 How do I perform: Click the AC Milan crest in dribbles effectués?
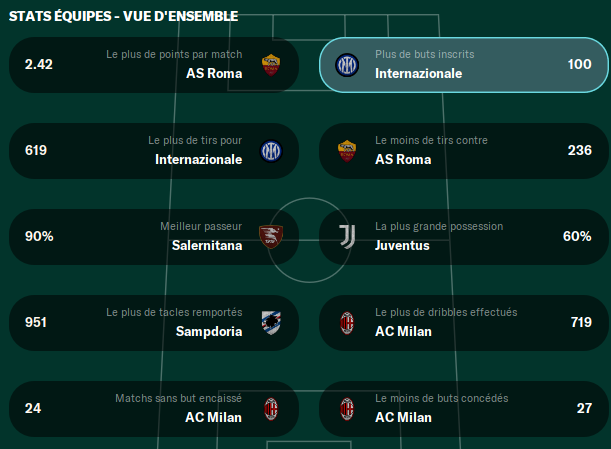(x=347, y=323)
